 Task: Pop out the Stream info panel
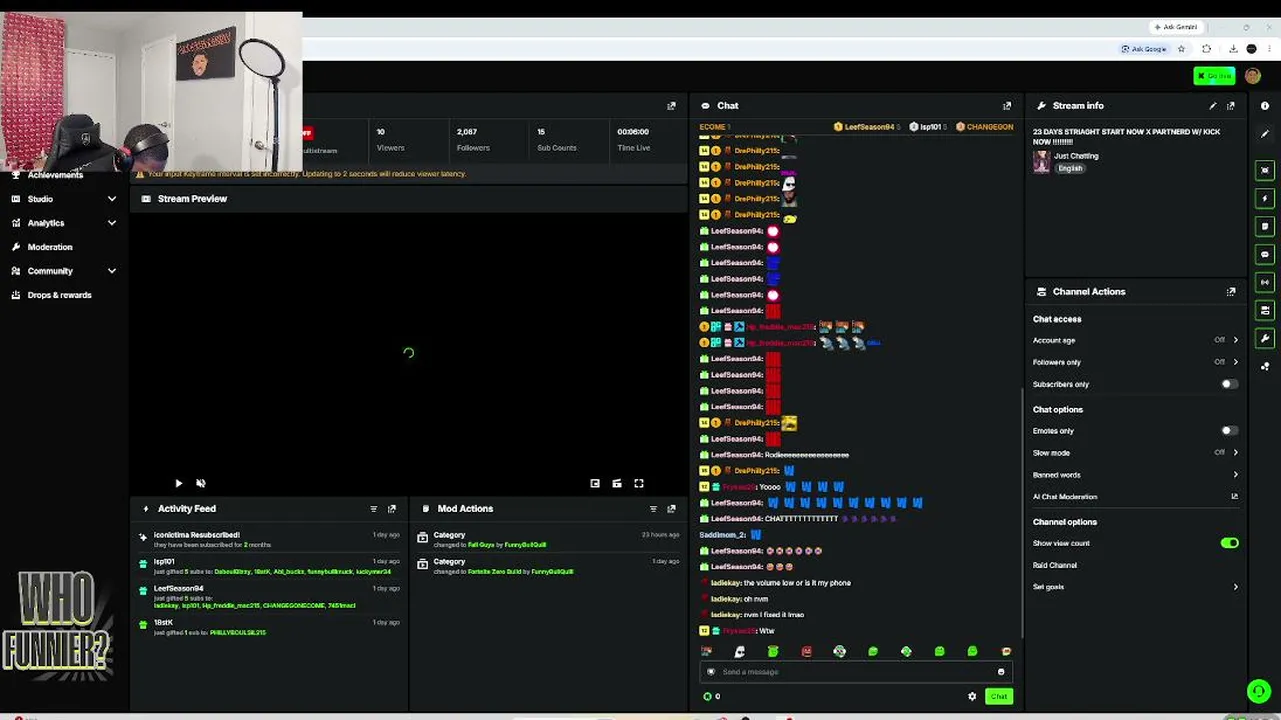(1231, 106)
